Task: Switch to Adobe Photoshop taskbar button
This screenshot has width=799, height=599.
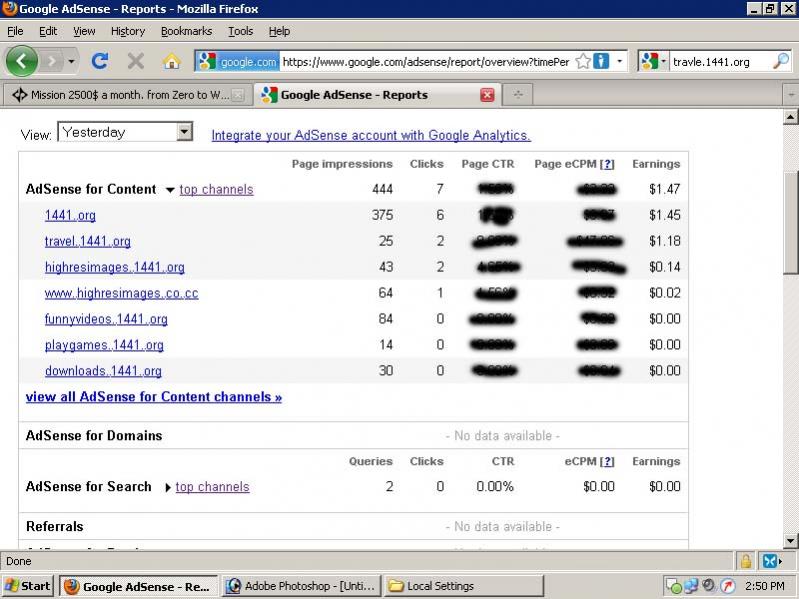Action: pyautogui.click(x=301, y=586)
